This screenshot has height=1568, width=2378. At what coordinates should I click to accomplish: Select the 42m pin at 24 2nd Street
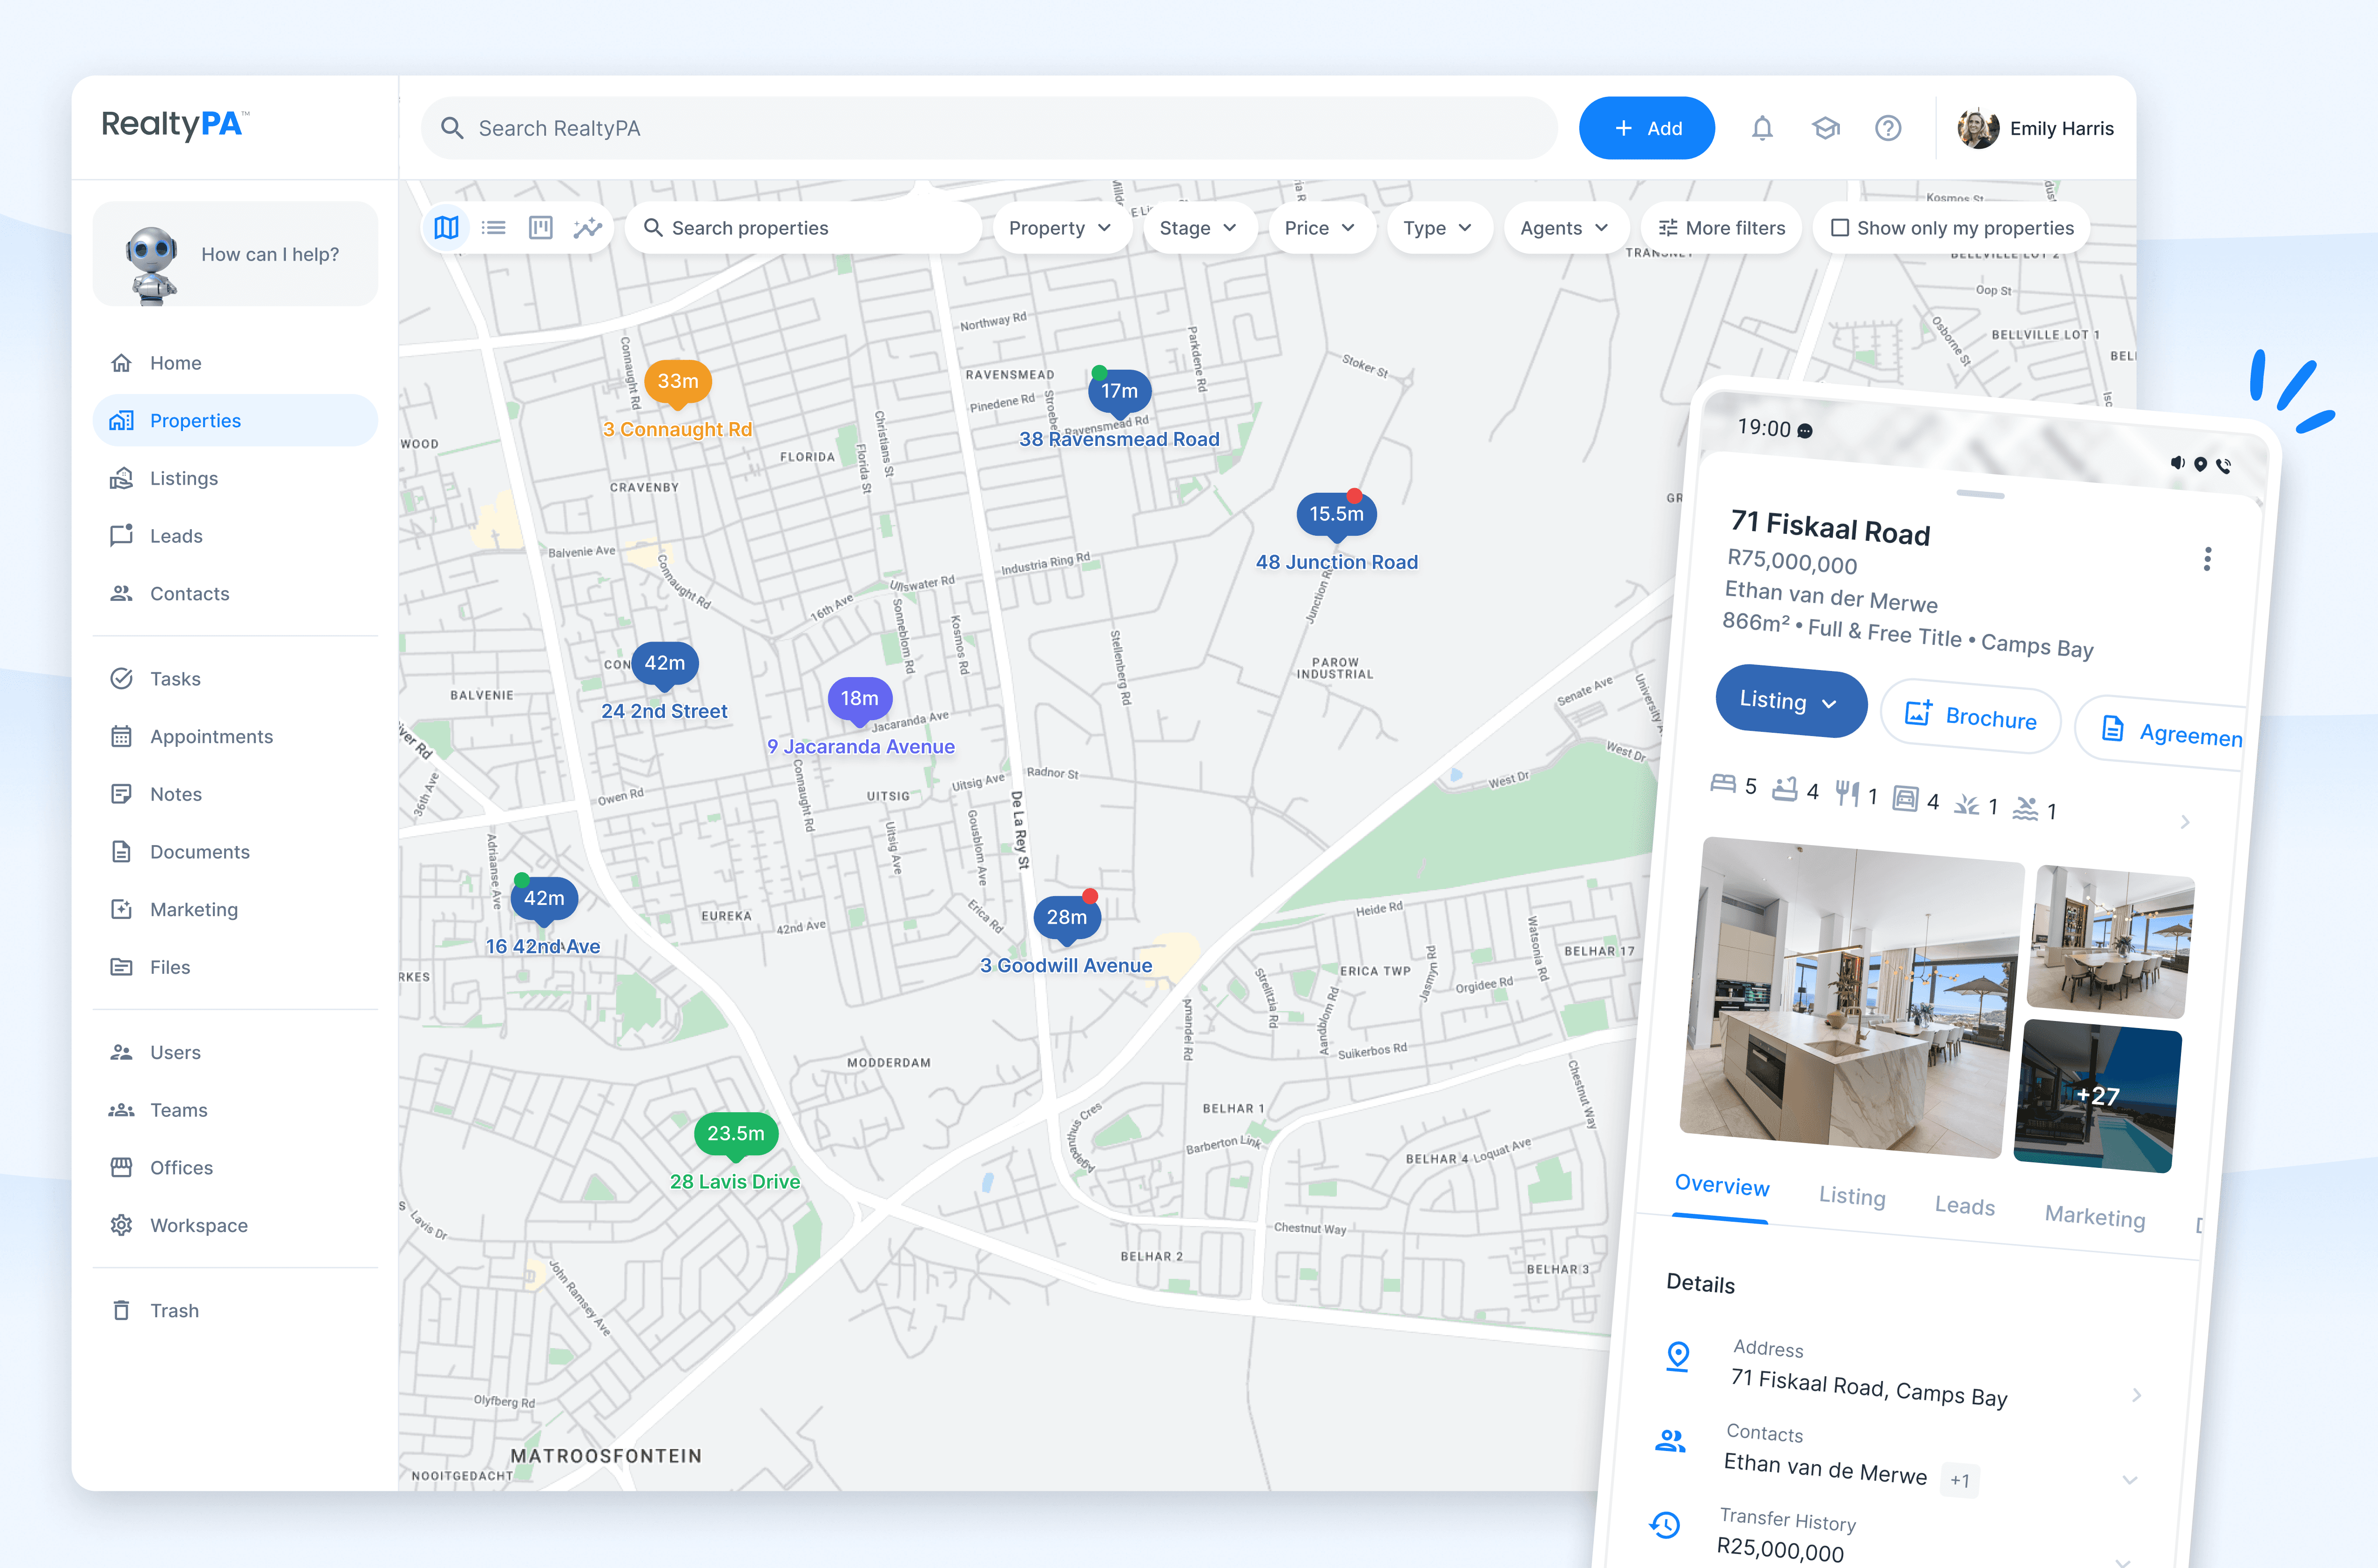[x=664, y=664]
